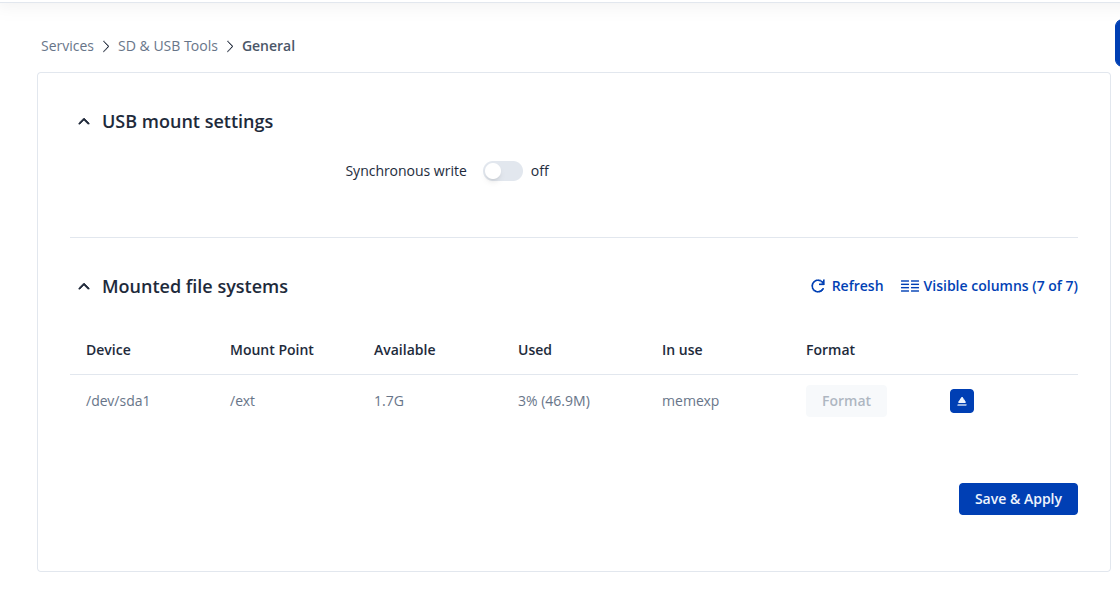This screenshot has width=1120, height=592.
Task: Click the memexp in-use value
Action: 690,401
